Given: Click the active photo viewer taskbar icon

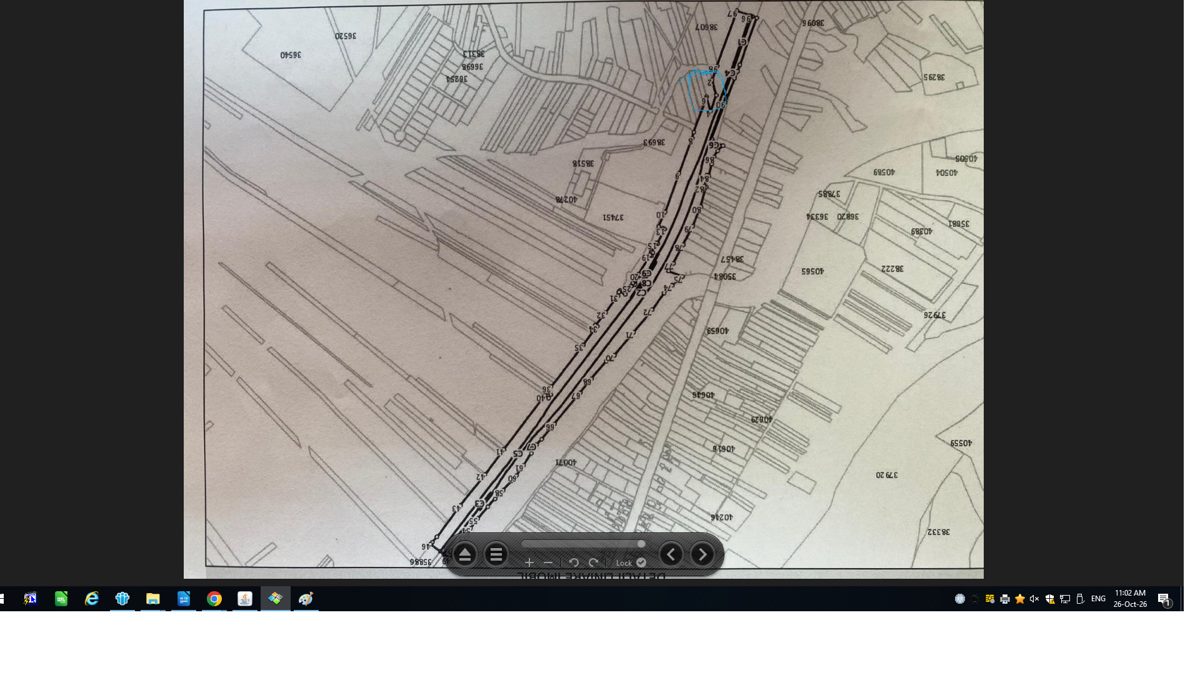Looking at the screenshot, I should [275, 599].
